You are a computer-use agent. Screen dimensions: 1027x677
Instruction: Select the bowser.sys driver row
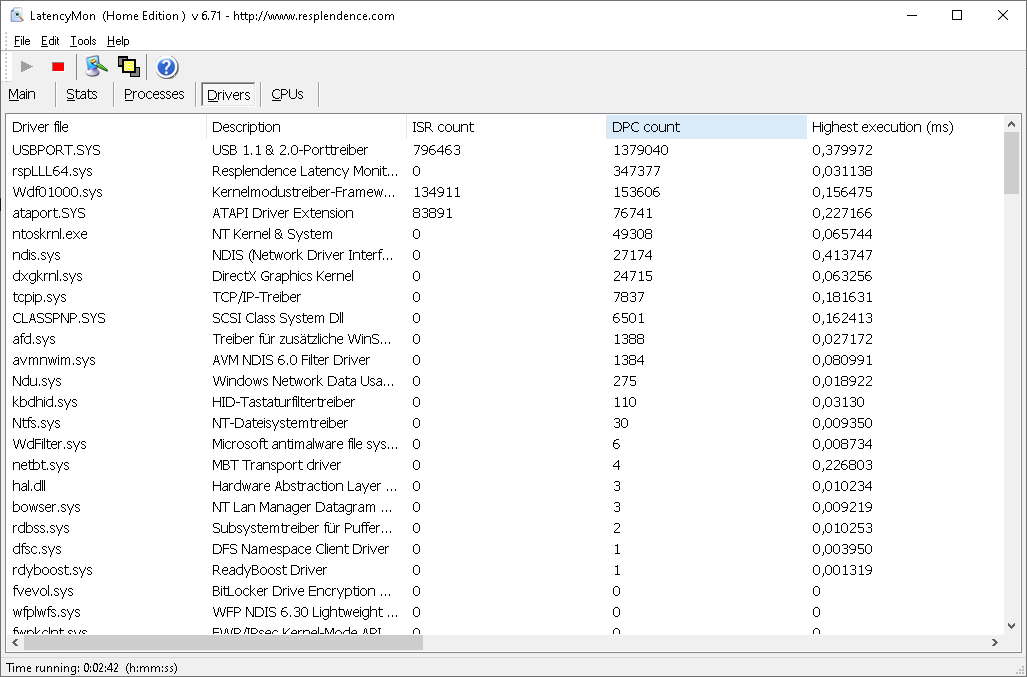tap(504, 507)
